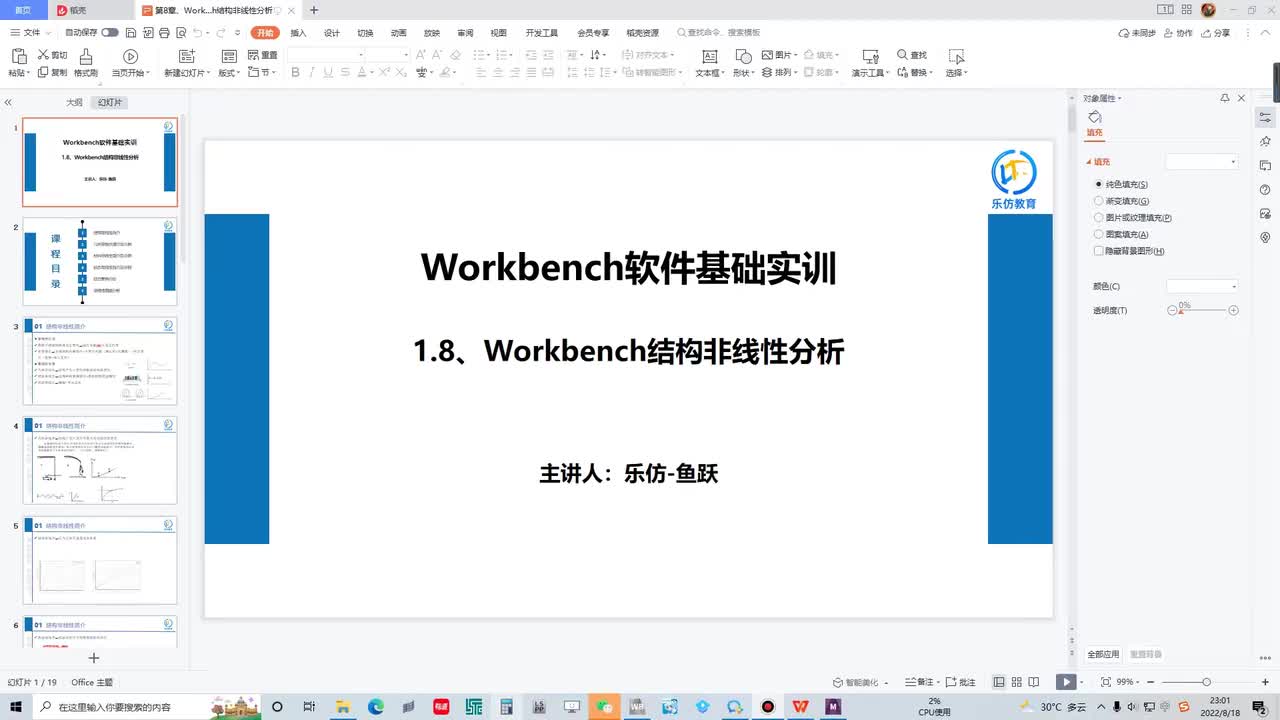The height and width of the screenshot is (720, 1280).
Task: Click the New Slide (新建幻灯片) icon
Action: (186, 56)
